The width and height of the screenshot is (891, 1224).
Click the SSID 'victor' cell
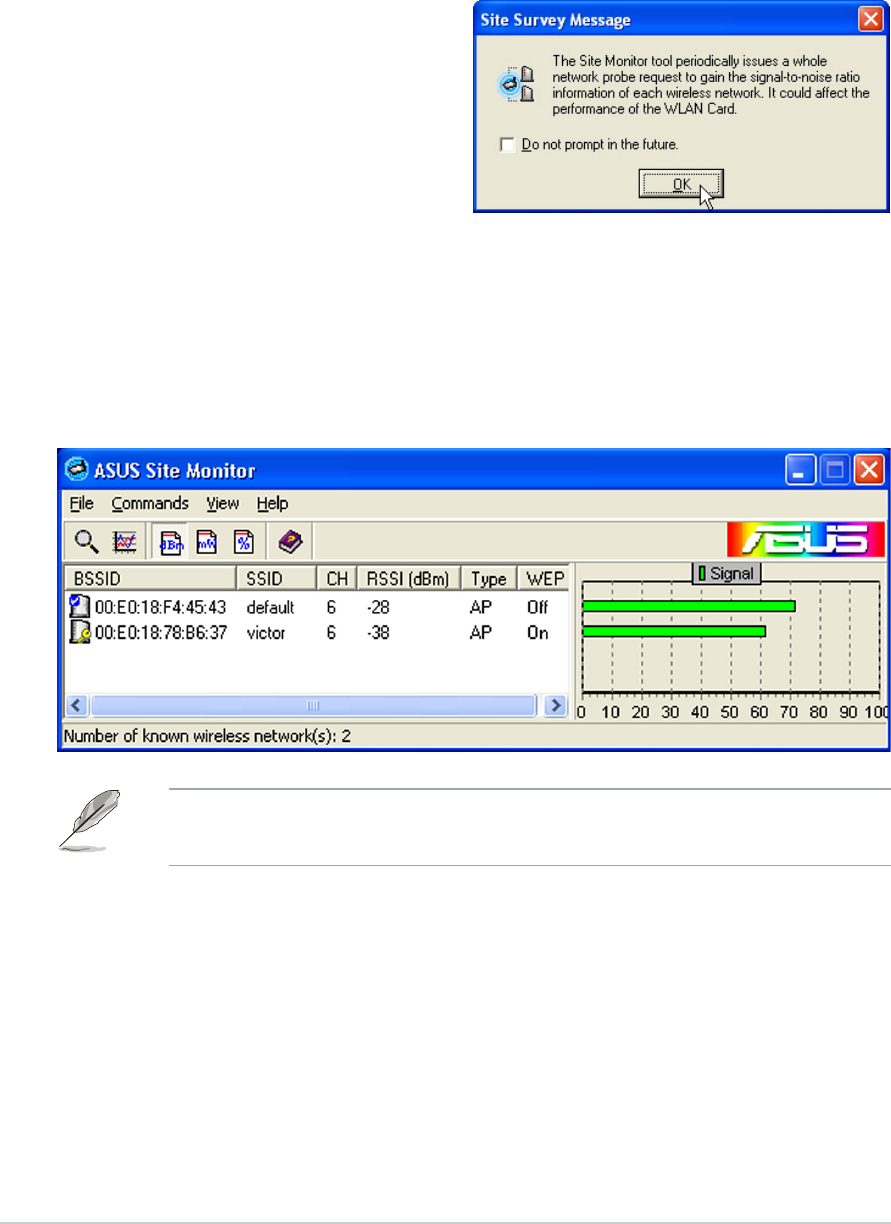[266, 633]
